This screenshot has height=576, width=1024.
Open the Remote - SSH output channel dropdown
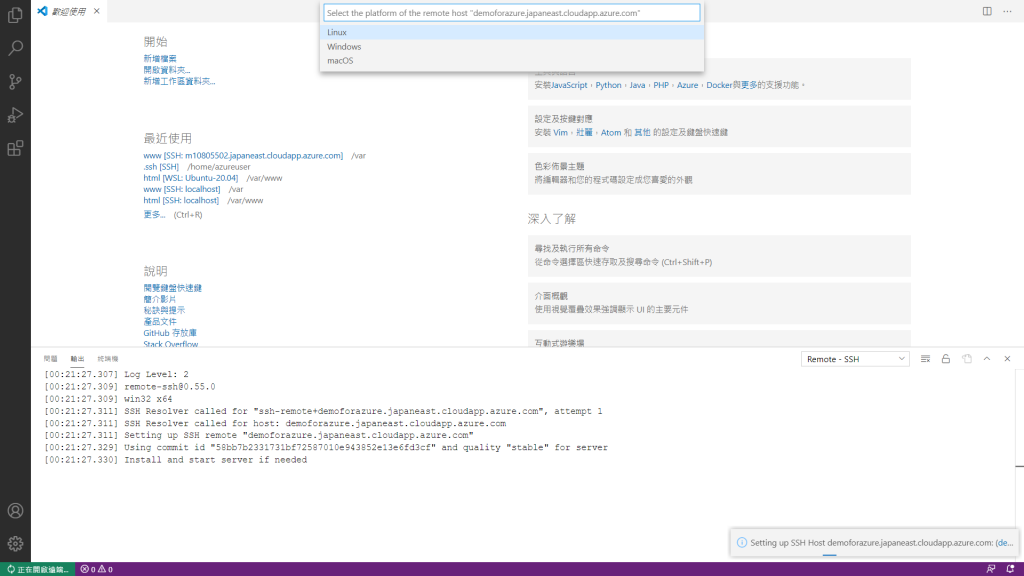tap(855, 359)
